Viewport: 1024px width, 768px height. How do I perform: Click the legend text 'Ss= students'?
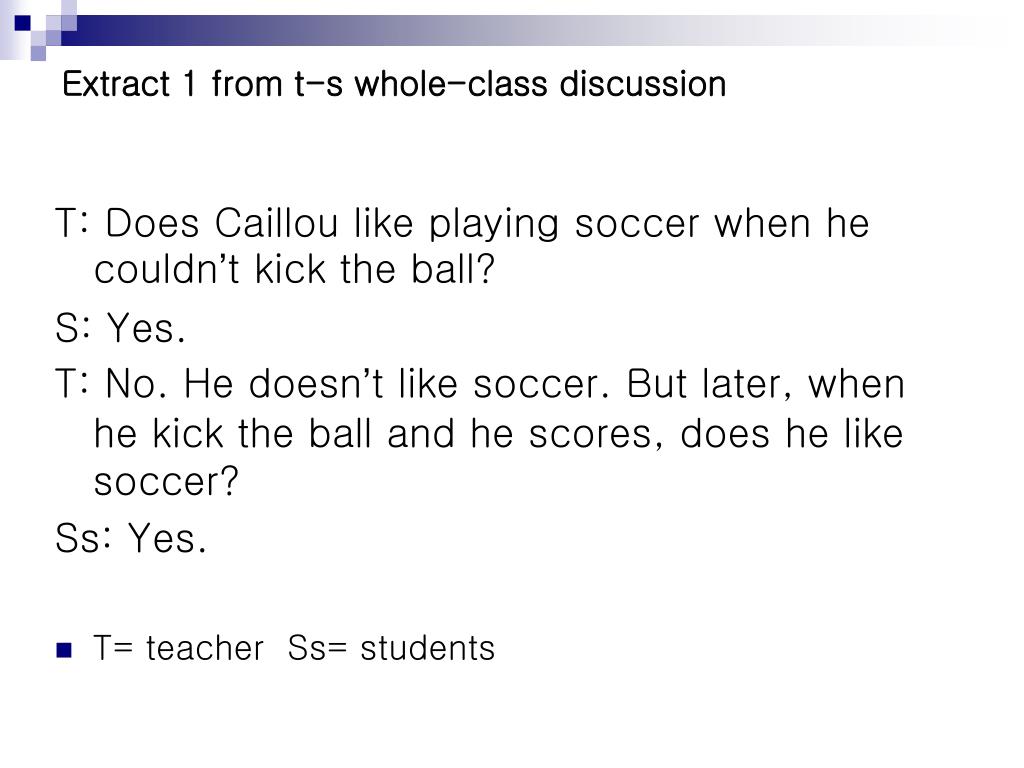click(391, 648)
